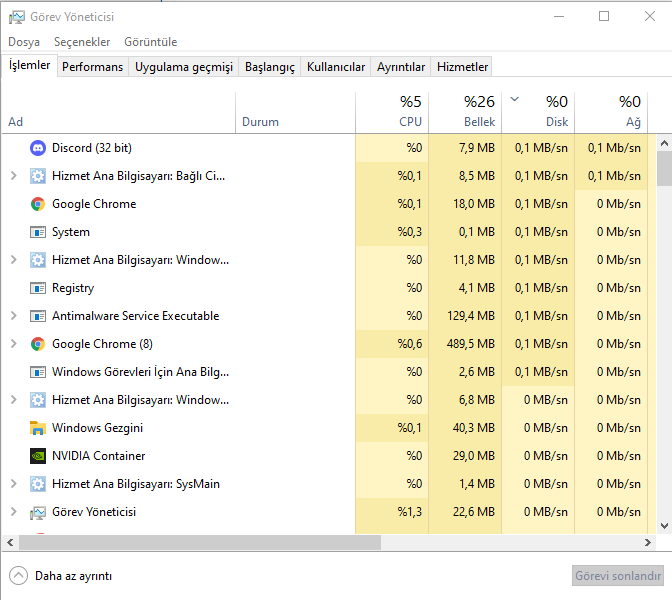Open the Seçenekler menu
The image size is (672, 600).
pyautogui.click(x=82, y=42)
